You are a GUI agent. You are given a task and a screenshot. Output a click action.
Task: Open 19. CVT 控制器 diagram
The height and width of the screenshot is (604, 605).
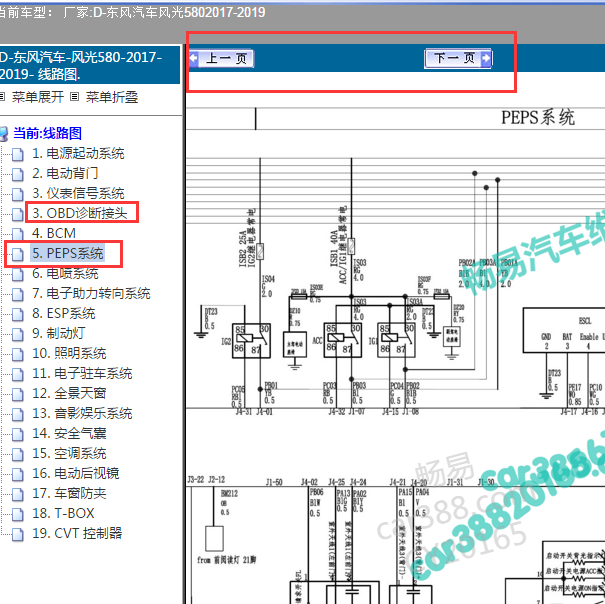click(77, 533)
